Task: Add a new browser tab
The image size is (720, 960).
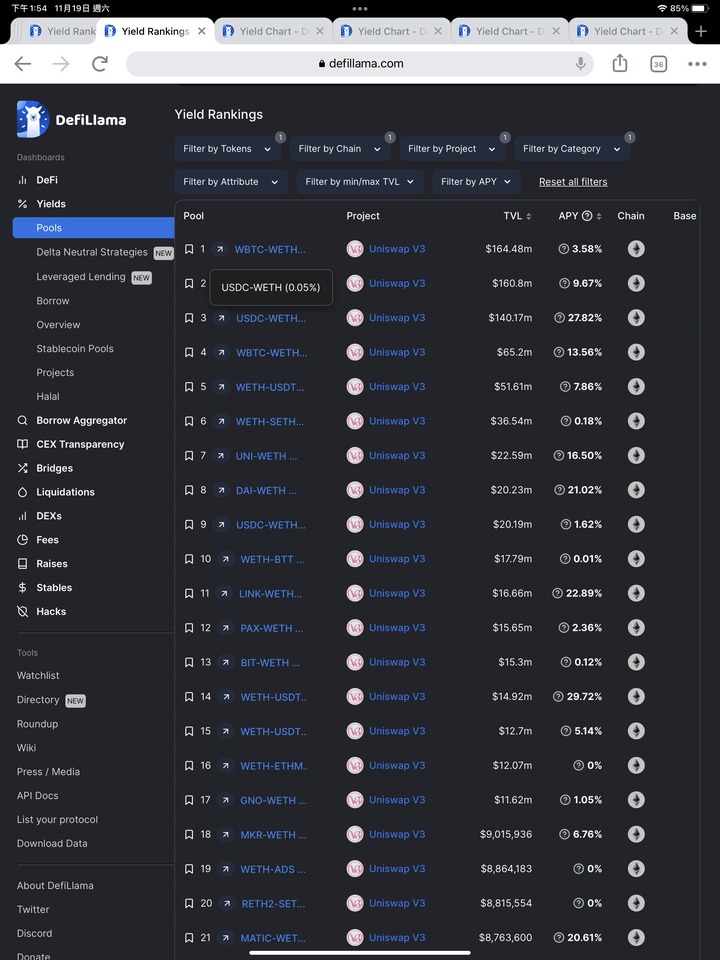Action: point(701,31)
